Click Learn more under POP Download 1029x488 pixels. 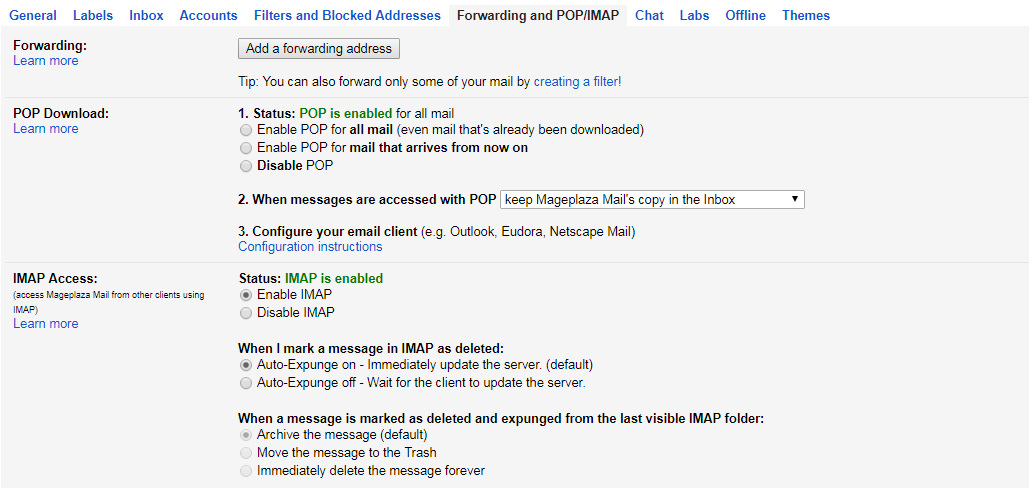(45, 129)
